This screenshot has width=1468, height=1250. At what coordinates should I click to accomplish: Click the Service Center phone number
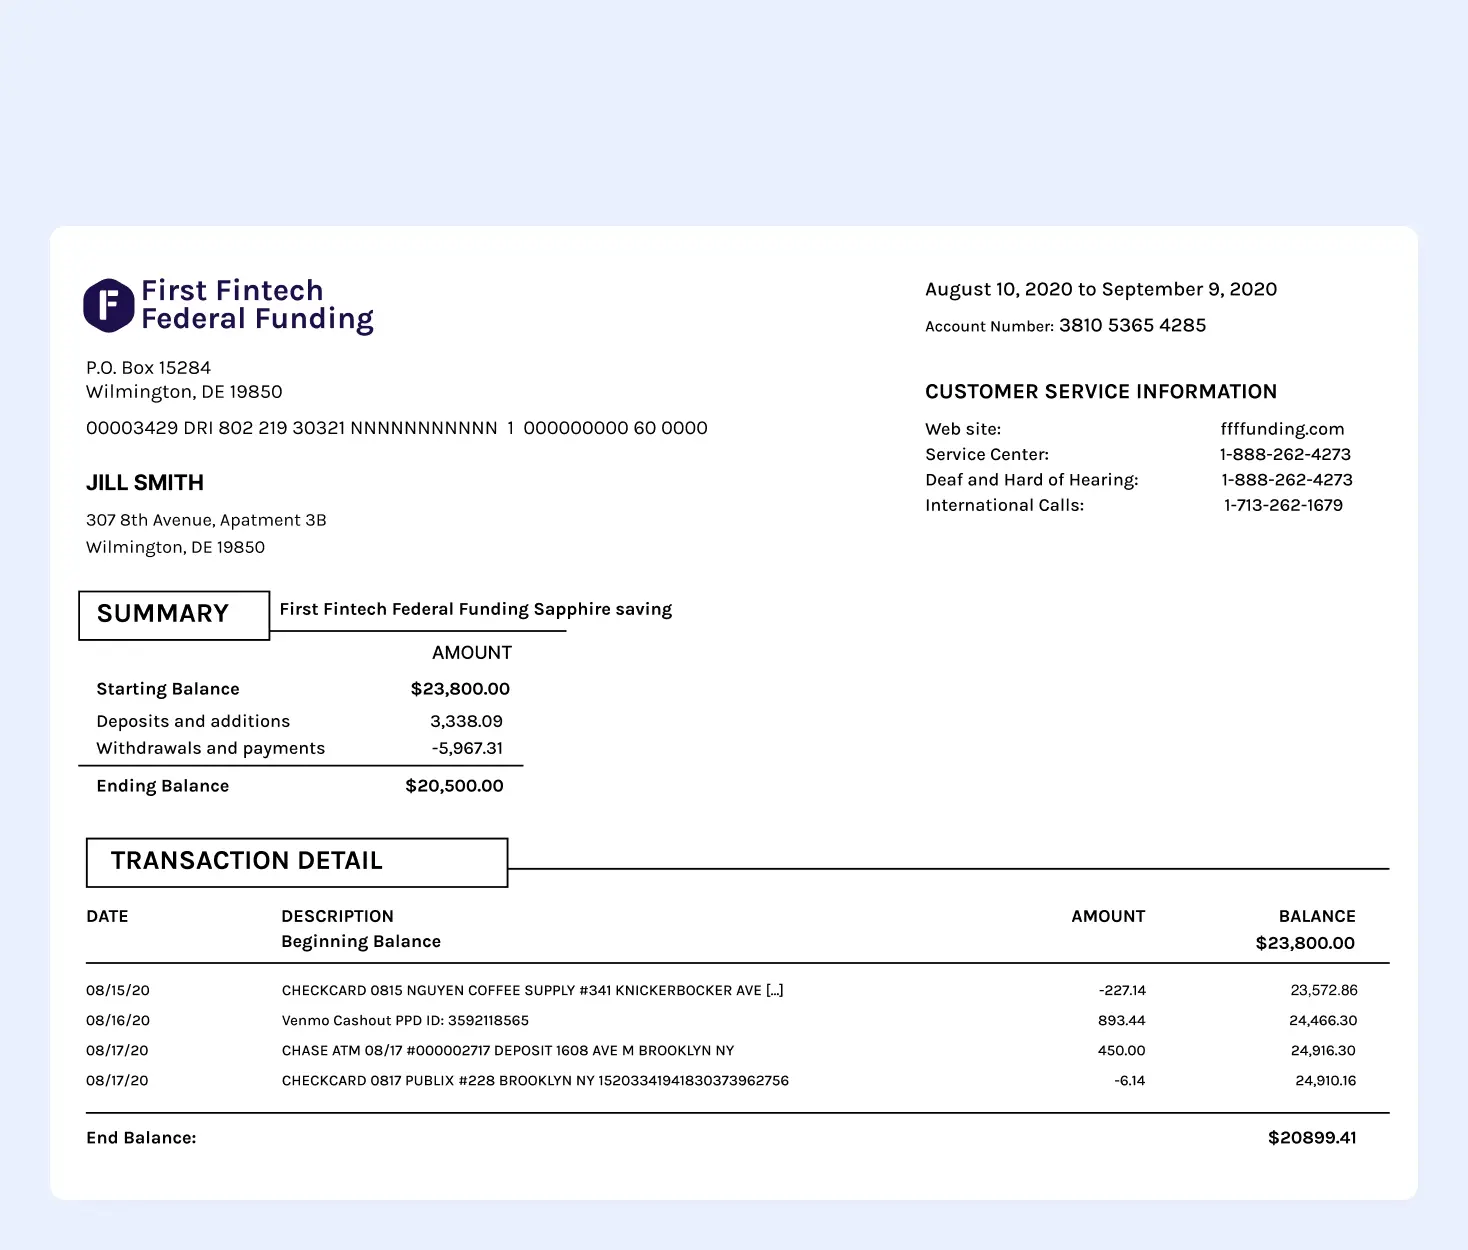pyautogui.click(x=1285, y=454)
